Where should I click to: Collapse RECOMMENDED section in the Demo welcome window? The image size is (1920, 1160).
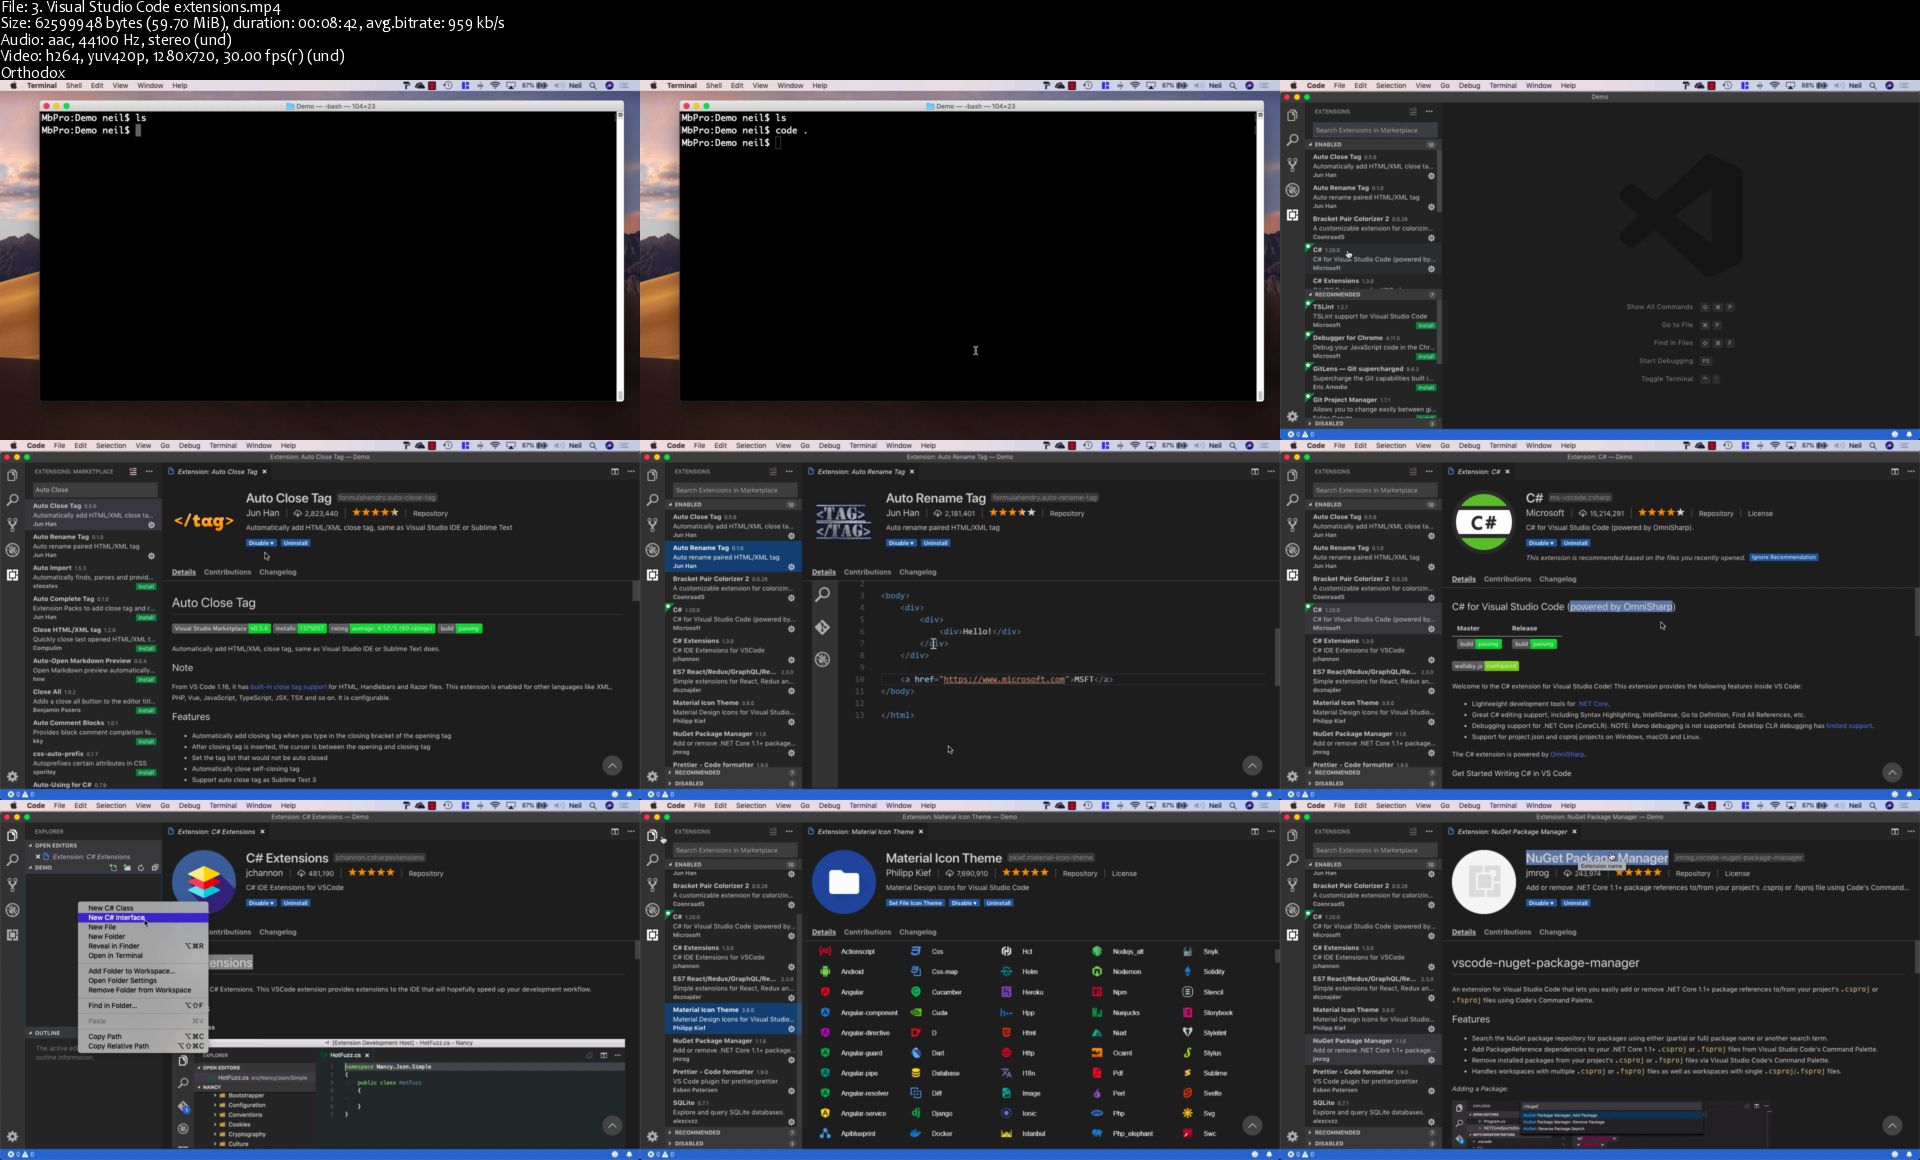coord(1373,294)
